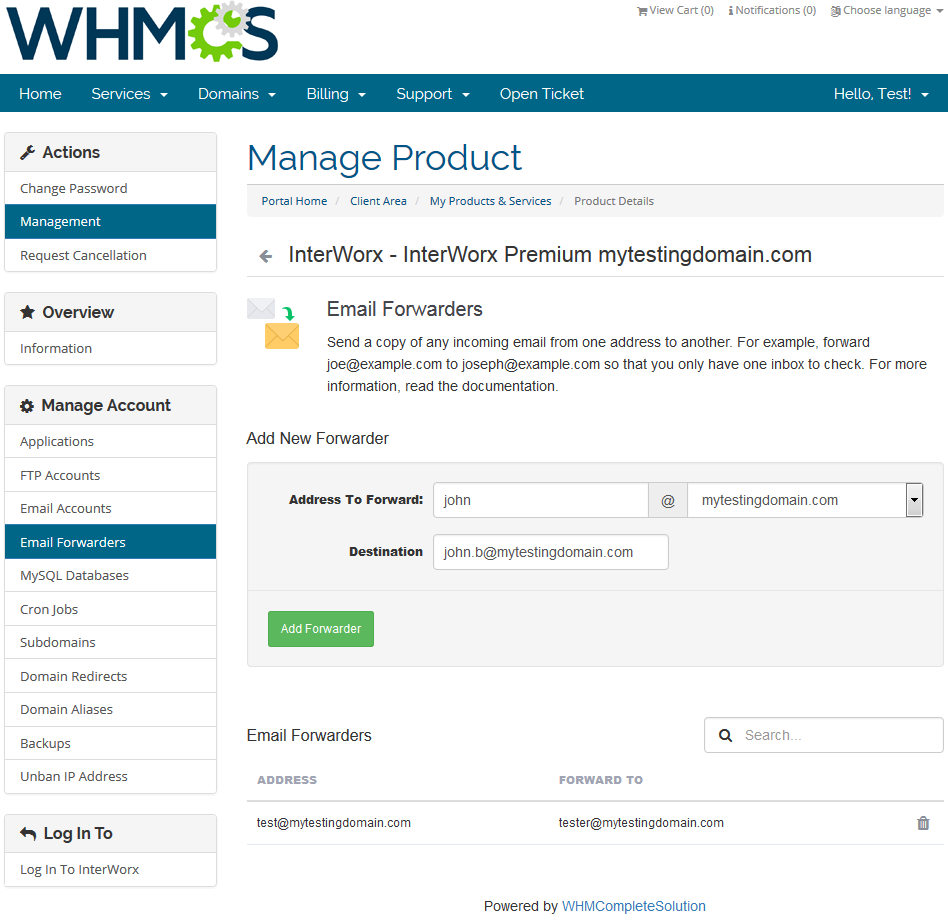
Task: Open Email Accounts
Action: pyautogui.click(x=110, y=509)
